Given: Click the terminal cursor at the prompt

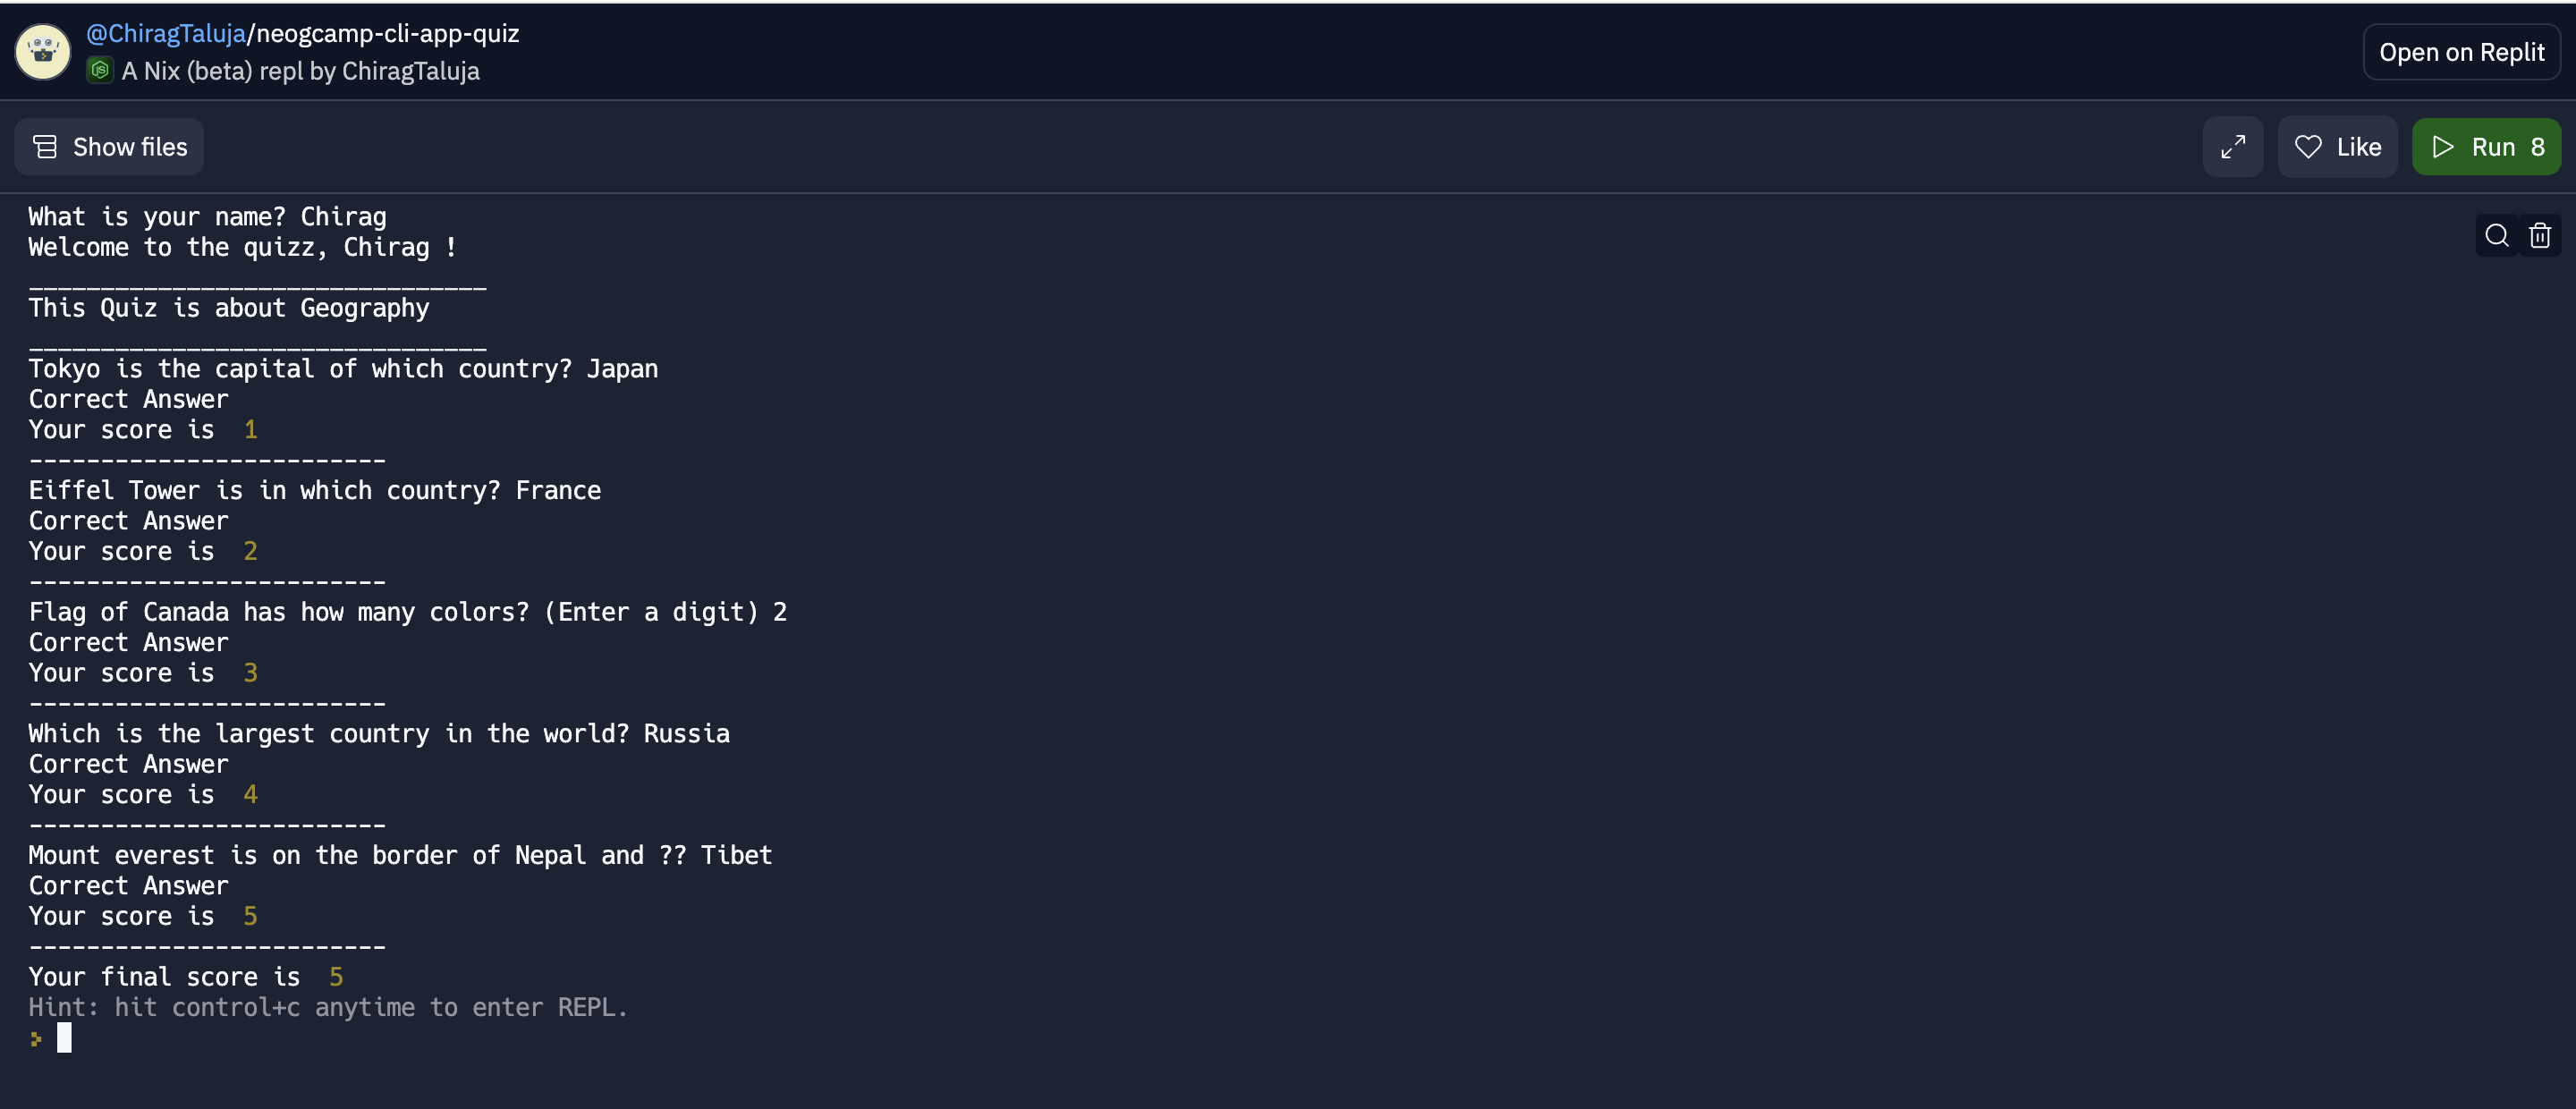Looking at the screenshot, I should point(66,1038).
